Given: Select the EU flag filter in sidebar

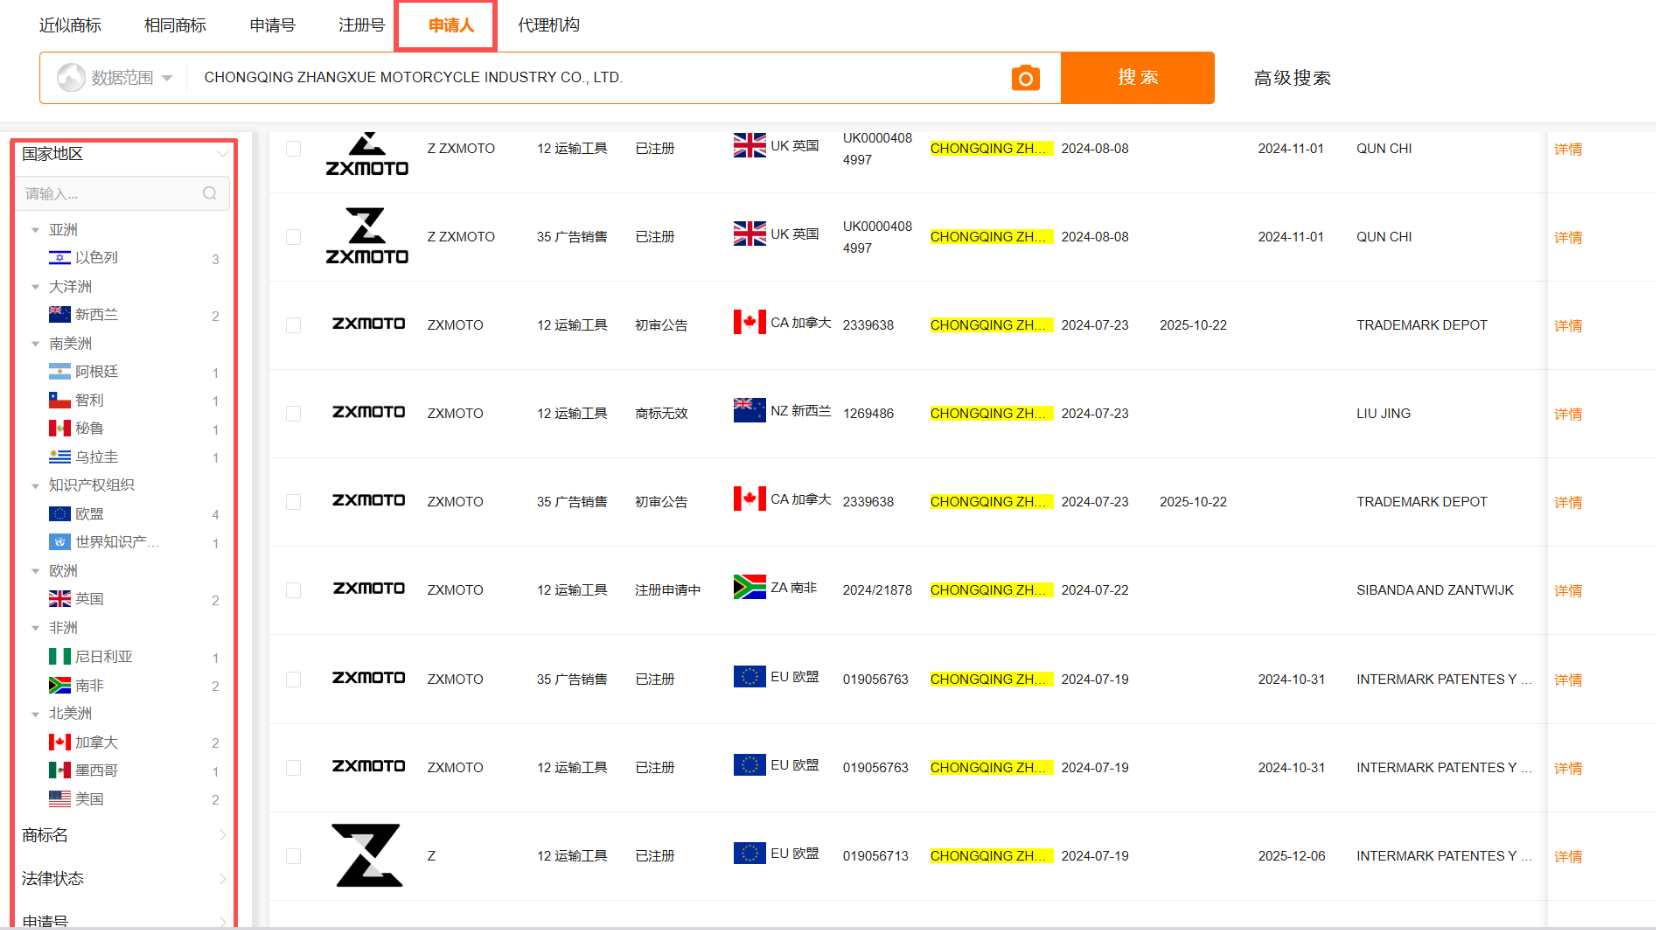Looking at the screenshot, I should [60, 514].
